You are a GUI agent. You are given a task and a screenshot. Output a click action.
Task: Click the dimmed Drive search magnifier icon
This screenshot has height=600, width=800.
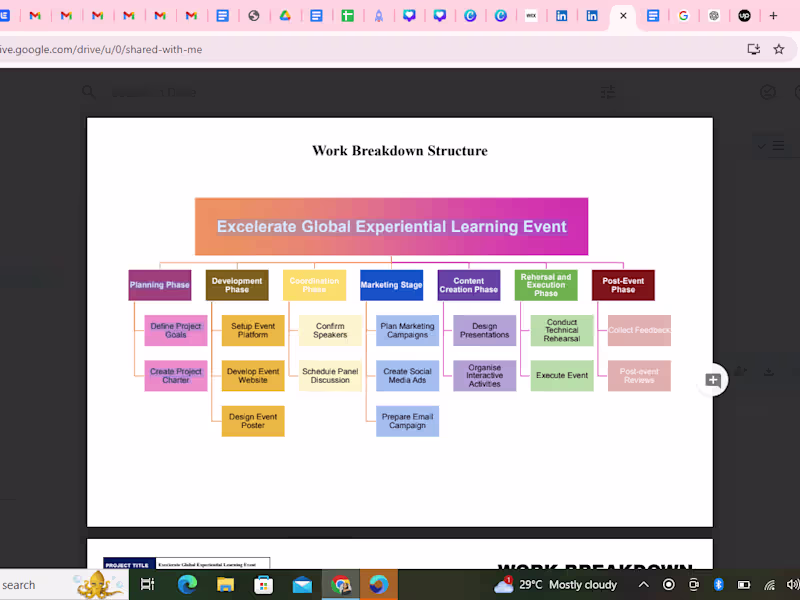tap(89, 92)
